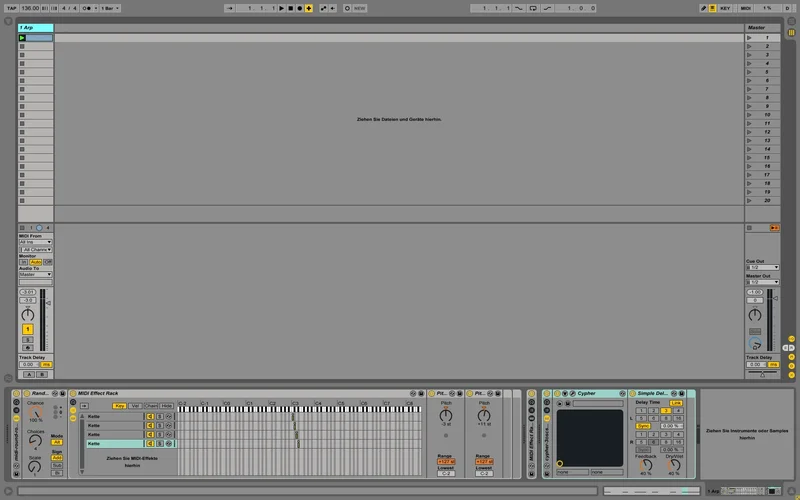Toggle the yellow track activator button 1
800x500 pixels.
click(28, 329)
